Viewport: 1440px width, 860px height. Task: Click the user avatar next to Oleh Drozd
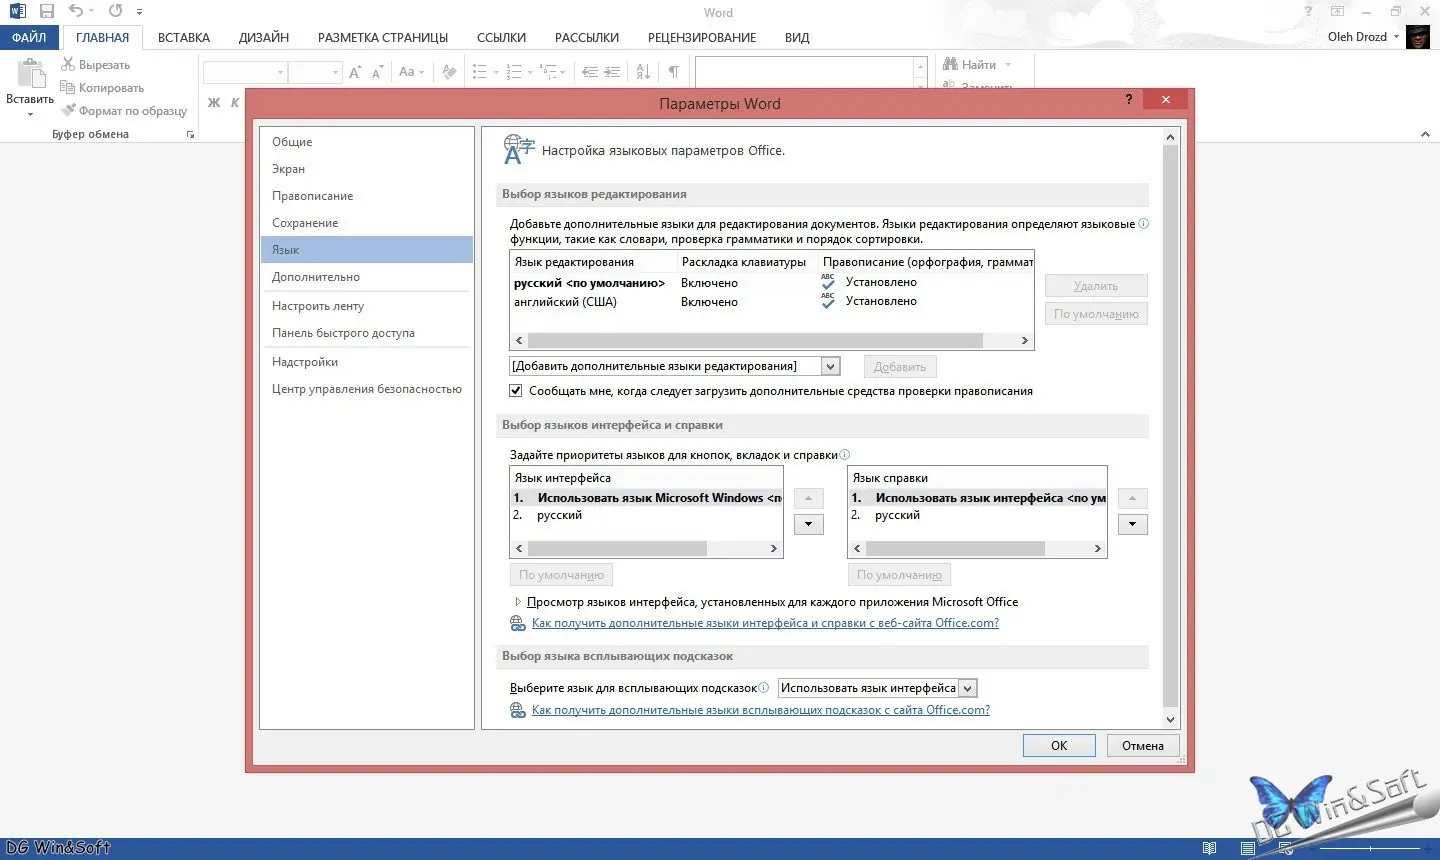click(x=1417, y=37)
